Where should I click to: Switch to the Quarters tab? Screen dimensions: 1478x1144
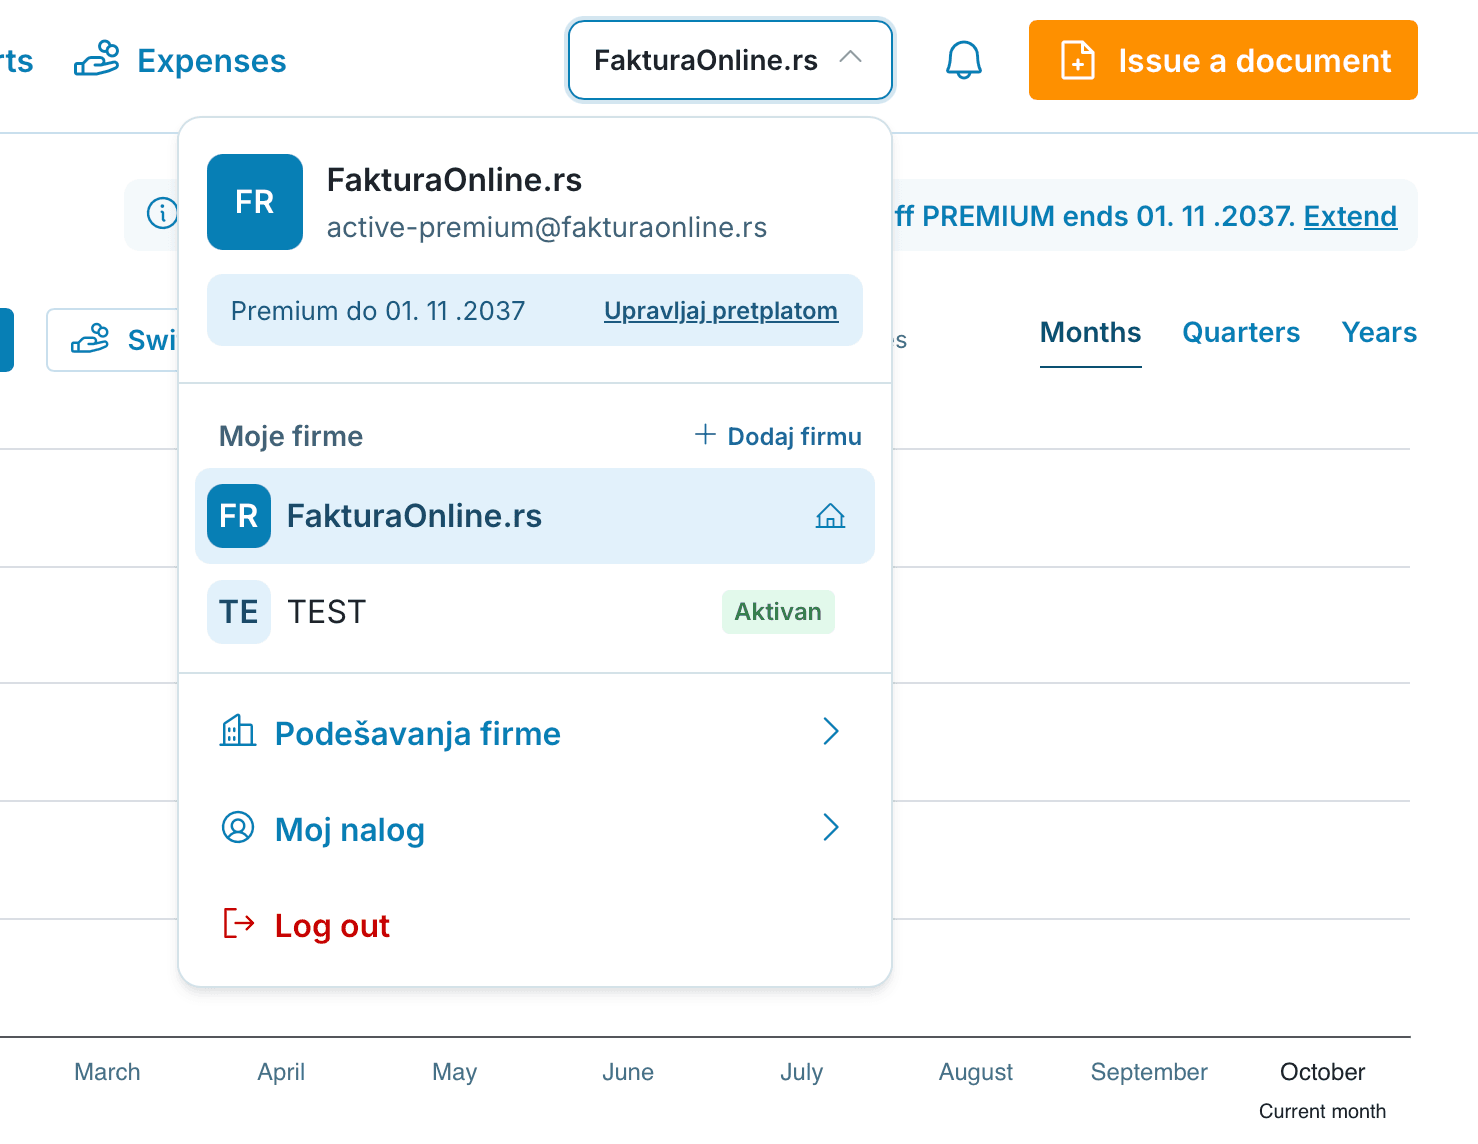(1241, 333)
